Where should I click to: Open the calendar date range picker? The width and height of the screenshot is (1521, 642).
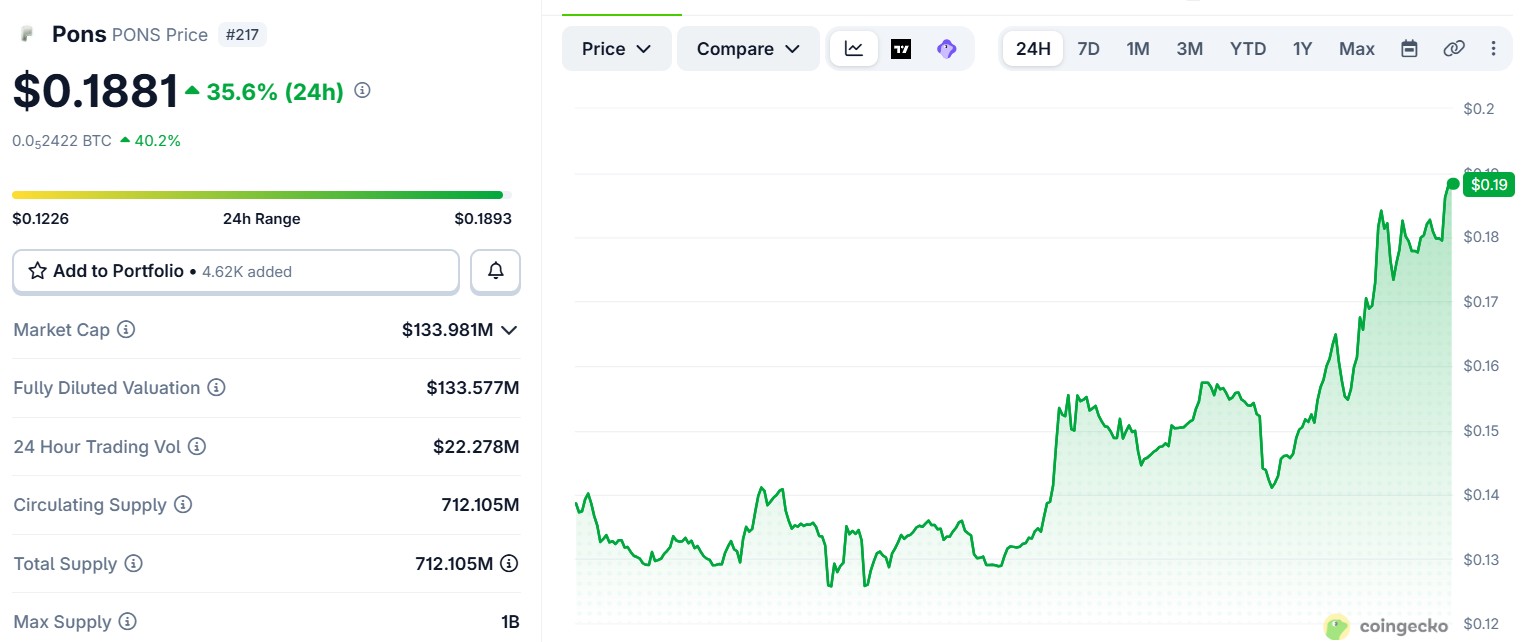(1409, 48)
